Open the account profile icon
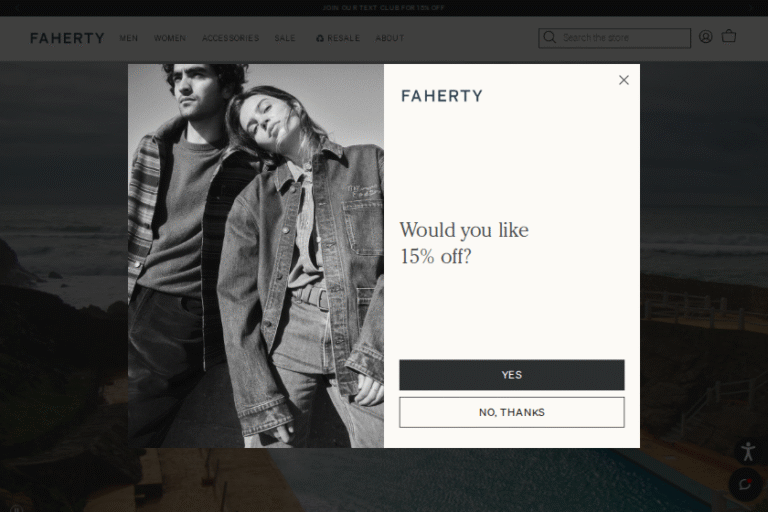 pos(706,37)
